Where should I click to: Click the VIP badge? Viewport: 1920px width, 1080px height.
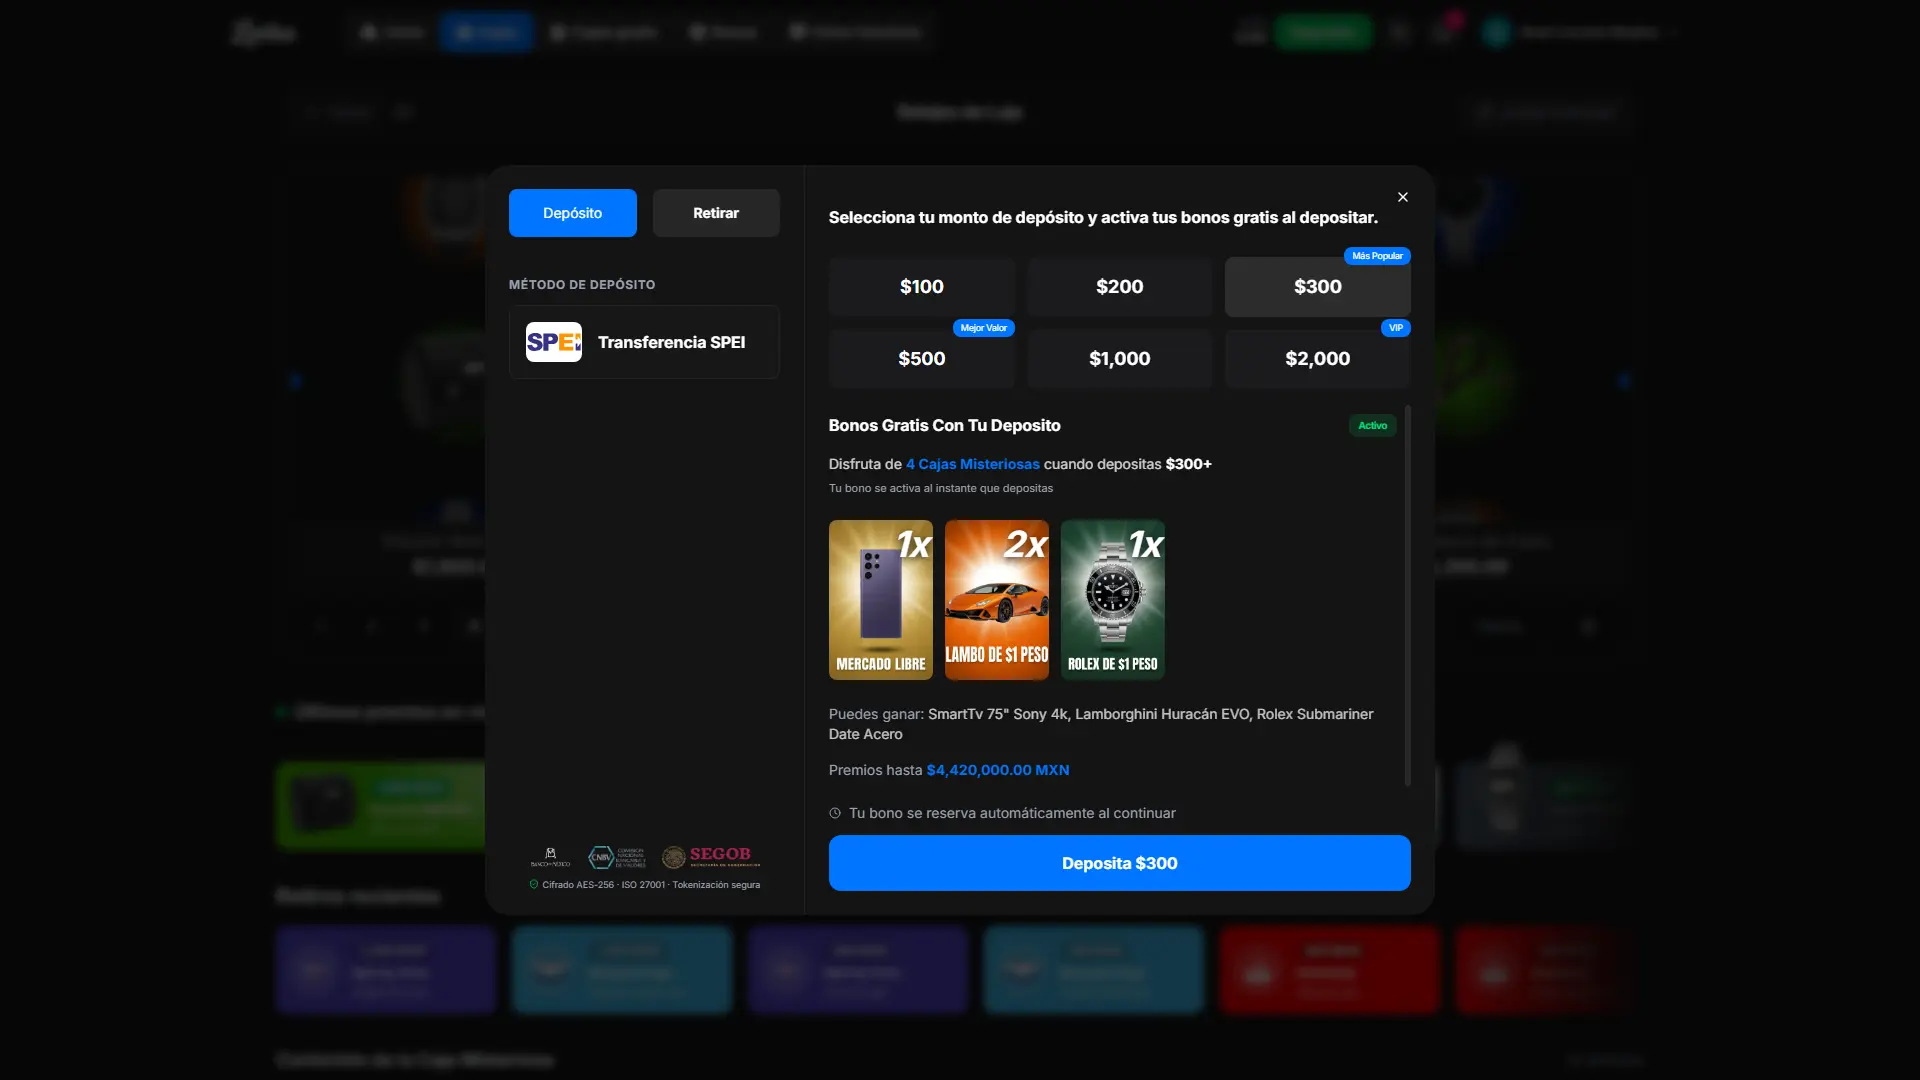(1395, 328)
